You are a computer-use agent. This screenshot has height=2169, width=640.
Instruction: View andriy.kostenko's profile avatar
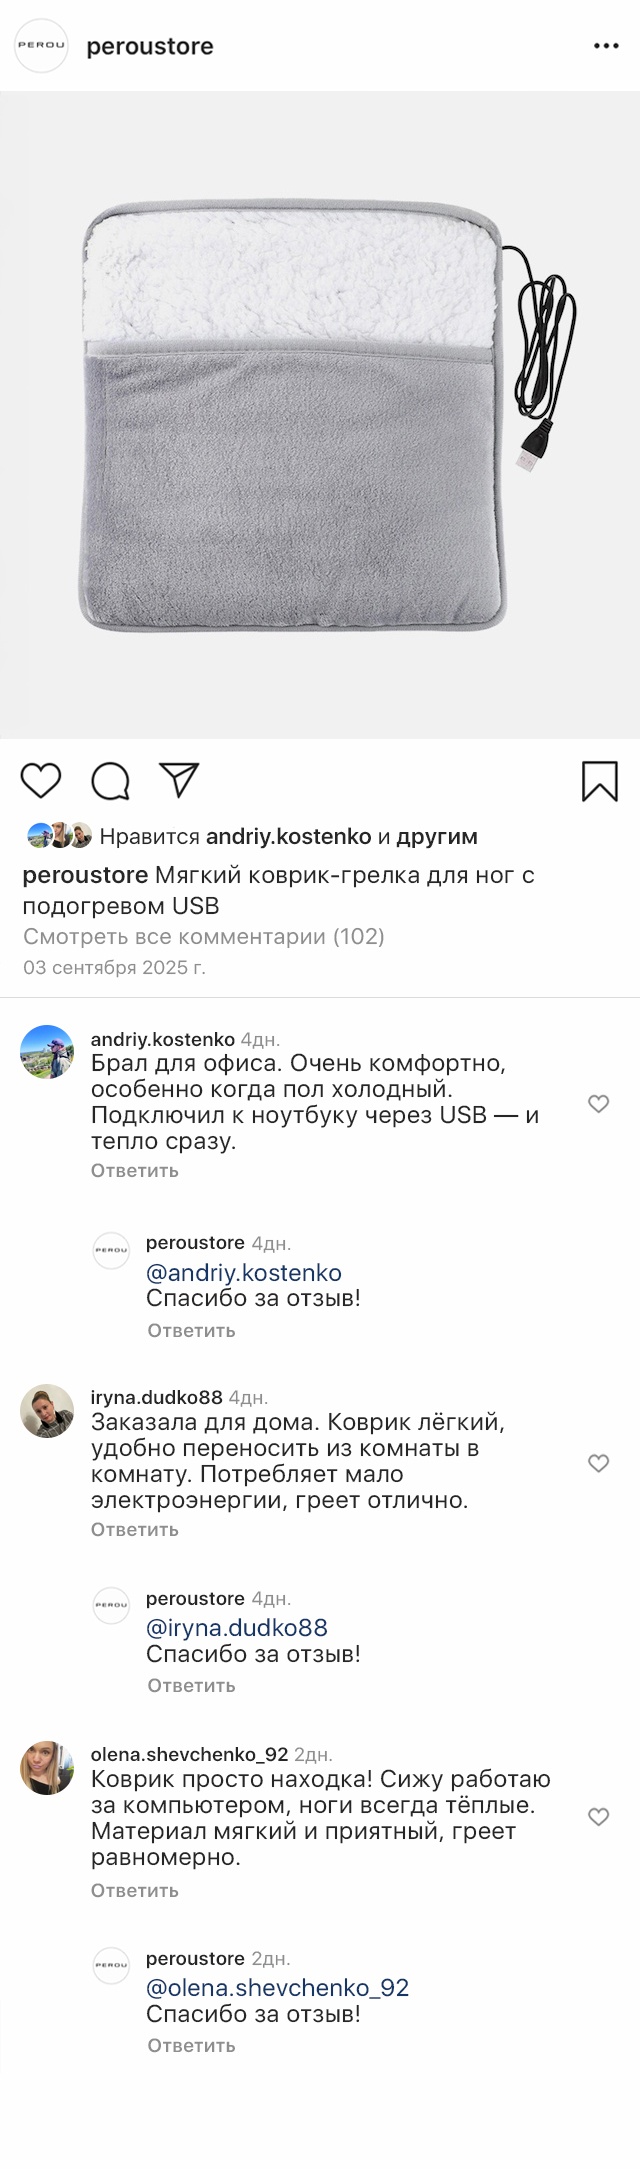click(x=47, y=1051)
